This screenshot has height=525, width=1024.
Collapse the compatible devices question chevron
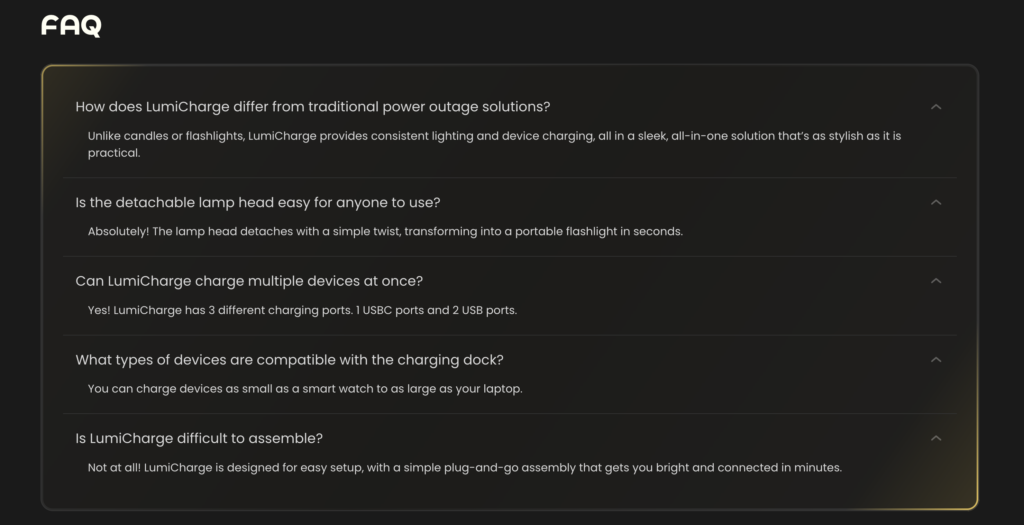pos(936,359)
